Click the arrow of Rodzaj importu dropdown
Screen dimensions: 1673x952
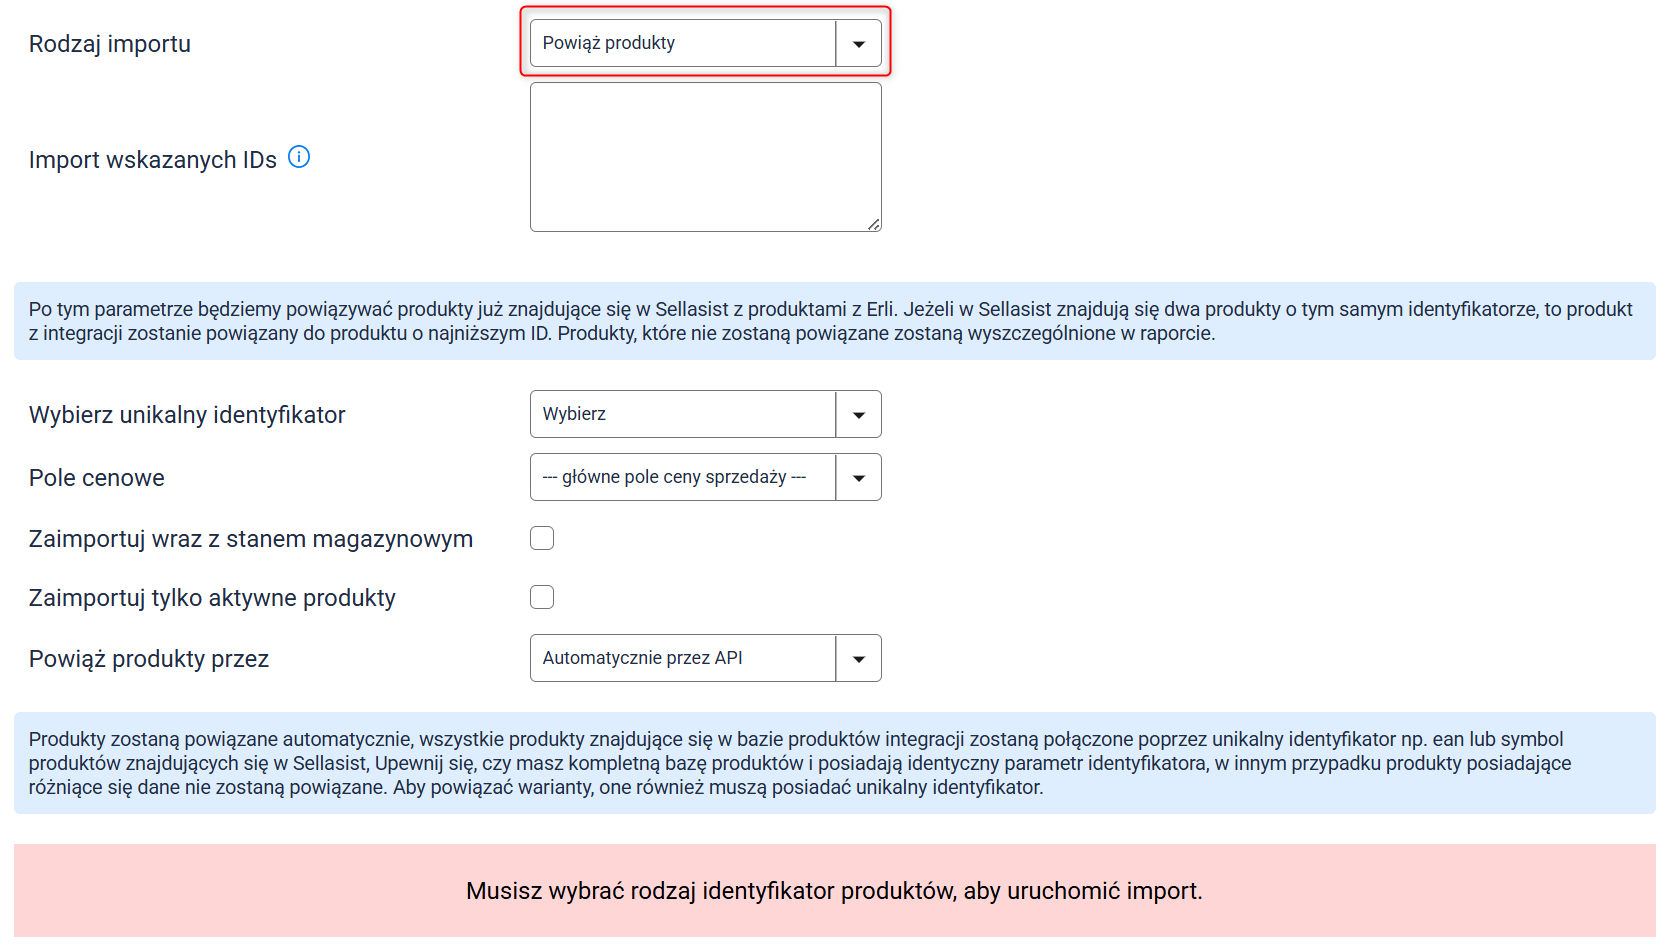[x=858, y=44]
